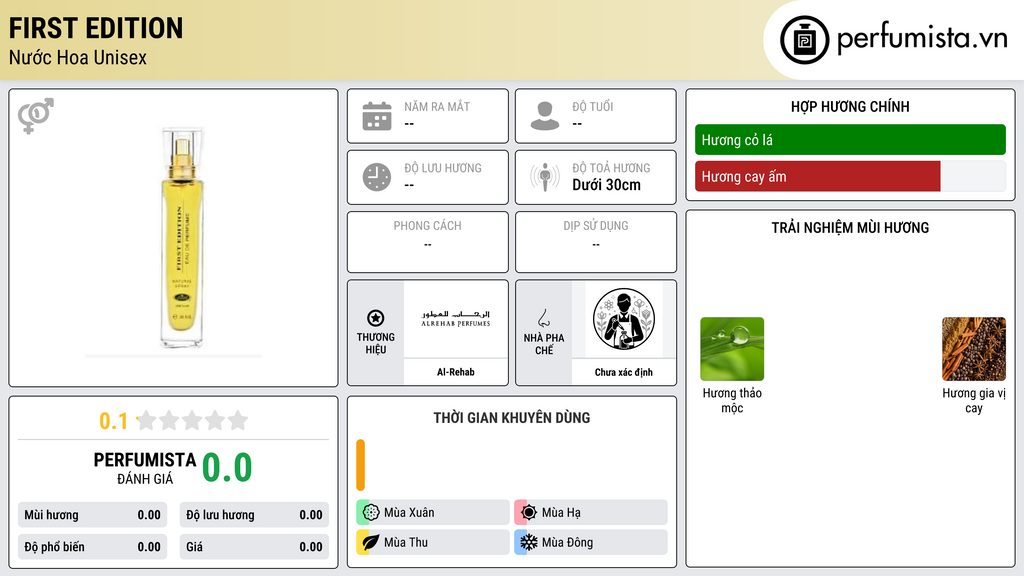Click the HỢP HƯƠNG CHÍNH heading
1024x576 pixels.
(x=850, y=106)
